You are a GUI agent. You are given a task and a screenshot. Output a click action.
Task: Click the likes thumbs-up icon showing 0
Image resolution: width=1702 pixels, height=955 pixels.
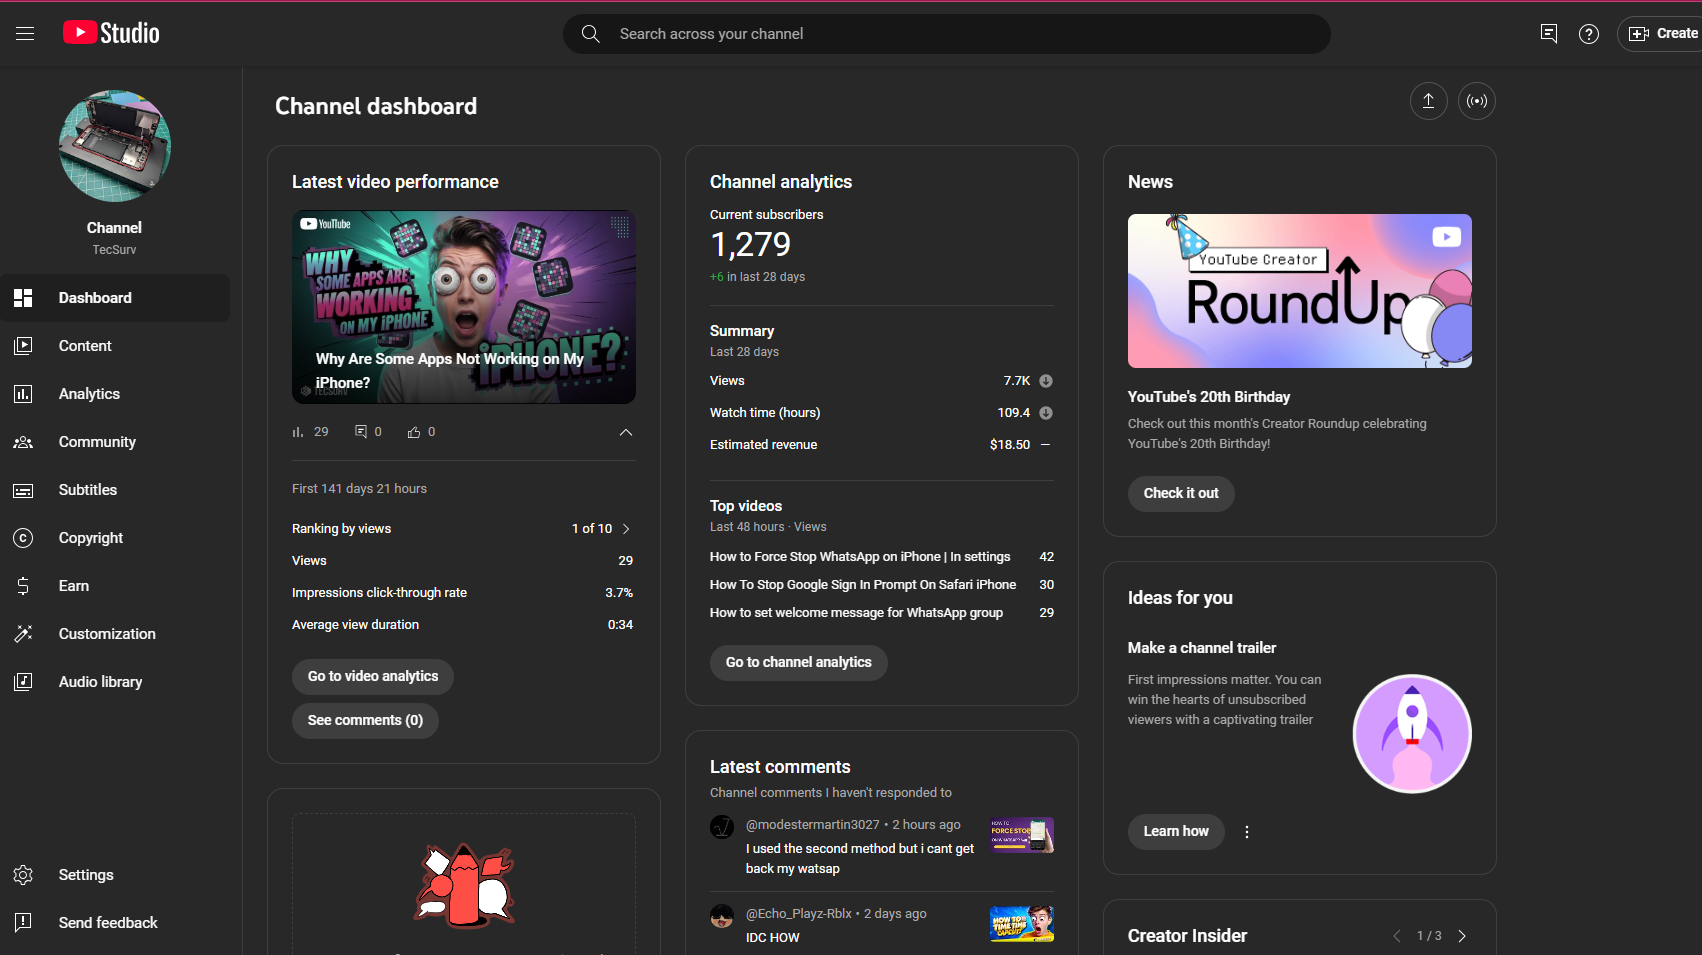[414, 432]
